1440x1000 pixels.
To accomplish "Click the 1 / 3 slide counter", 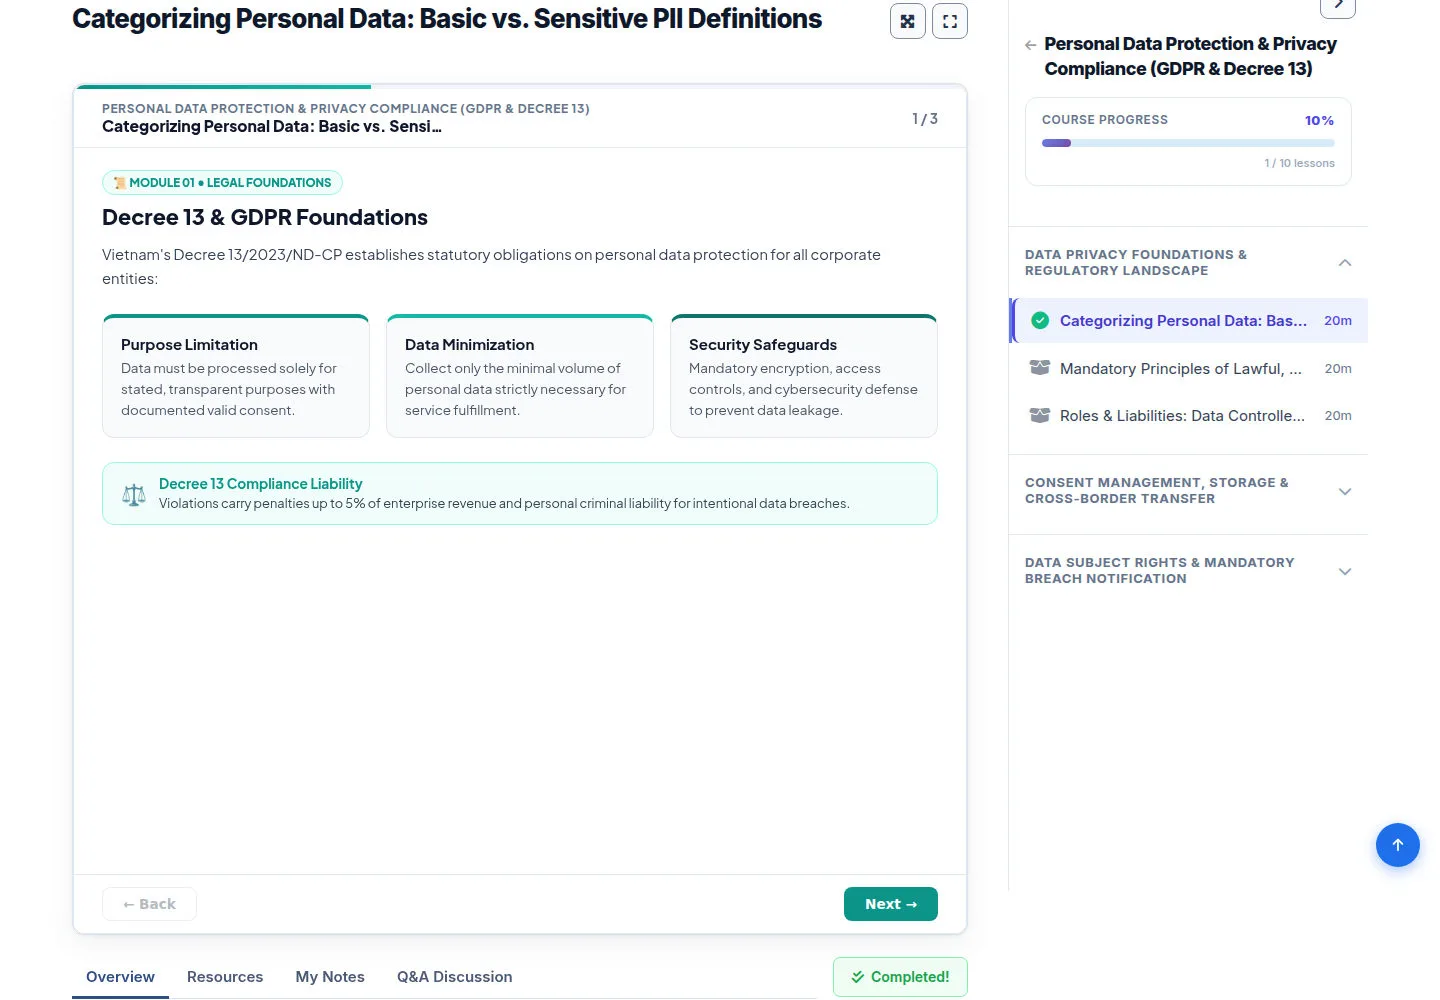I will (925, 119).
